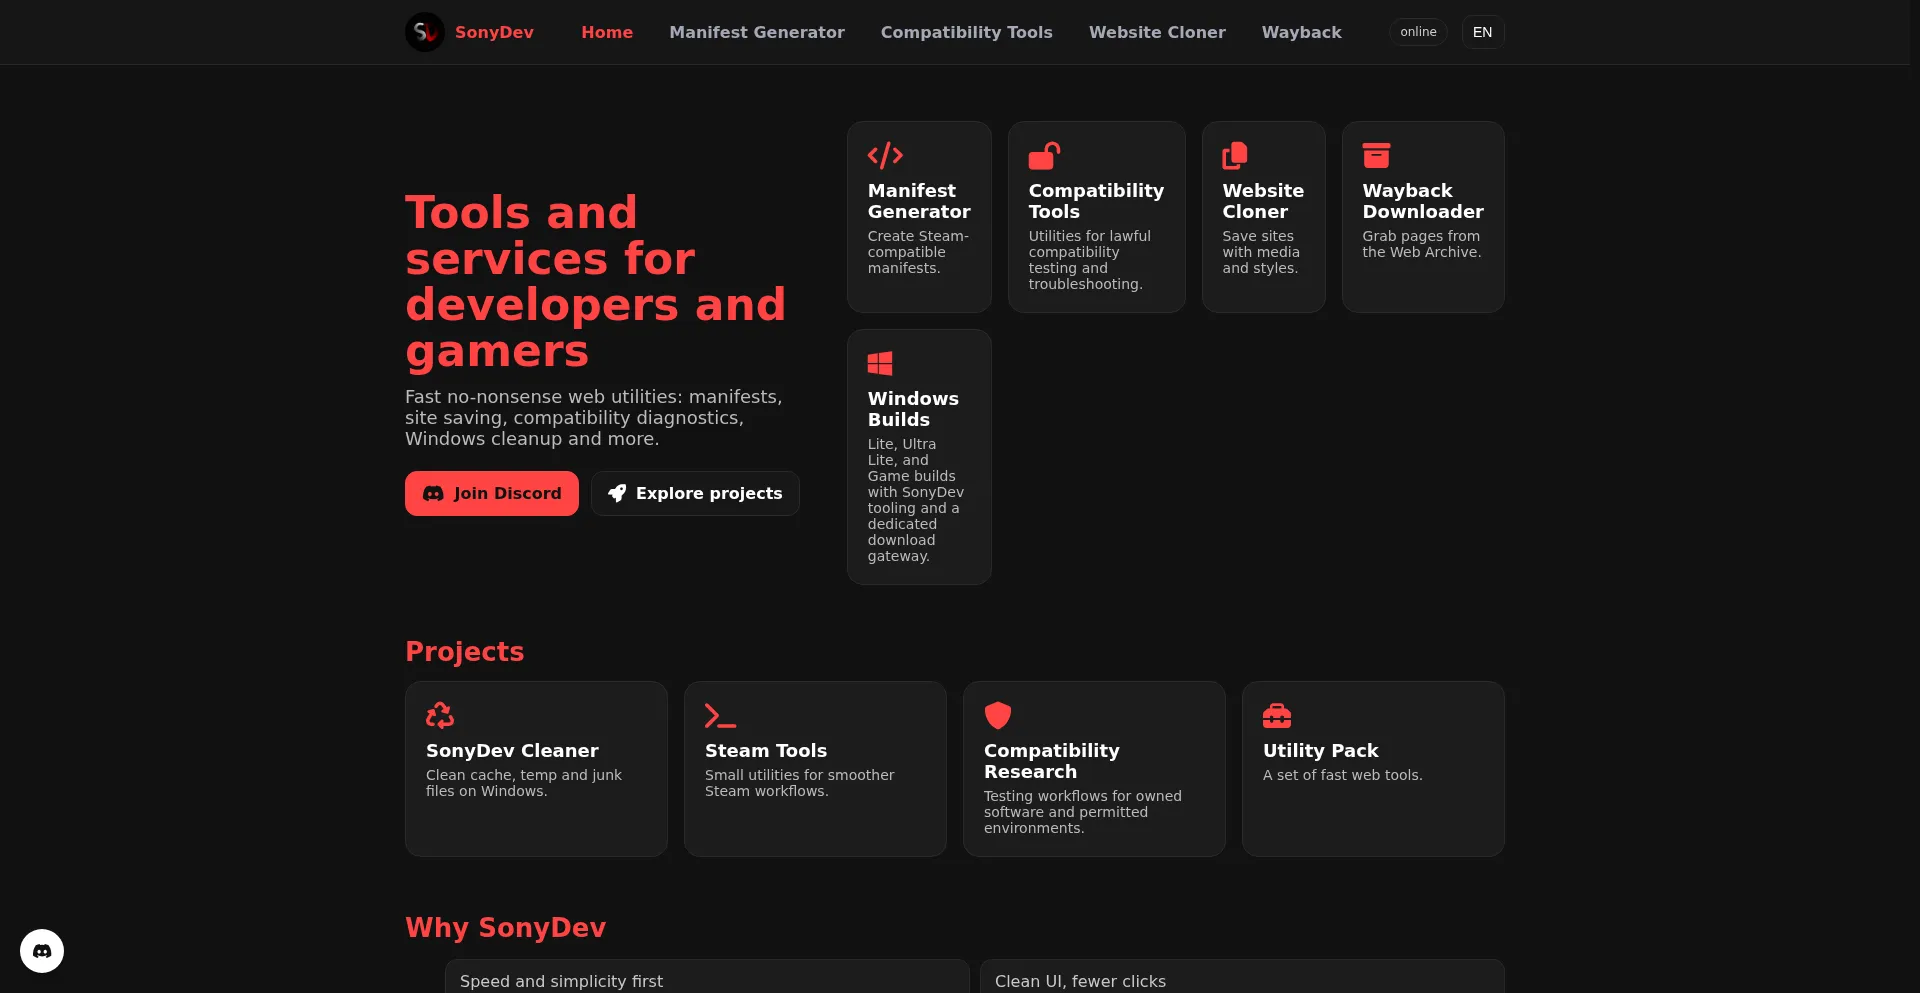Click 'Save sites with media and styles.' text
The height and width of the screenshot is (993, 1920).
point(1261,252)
